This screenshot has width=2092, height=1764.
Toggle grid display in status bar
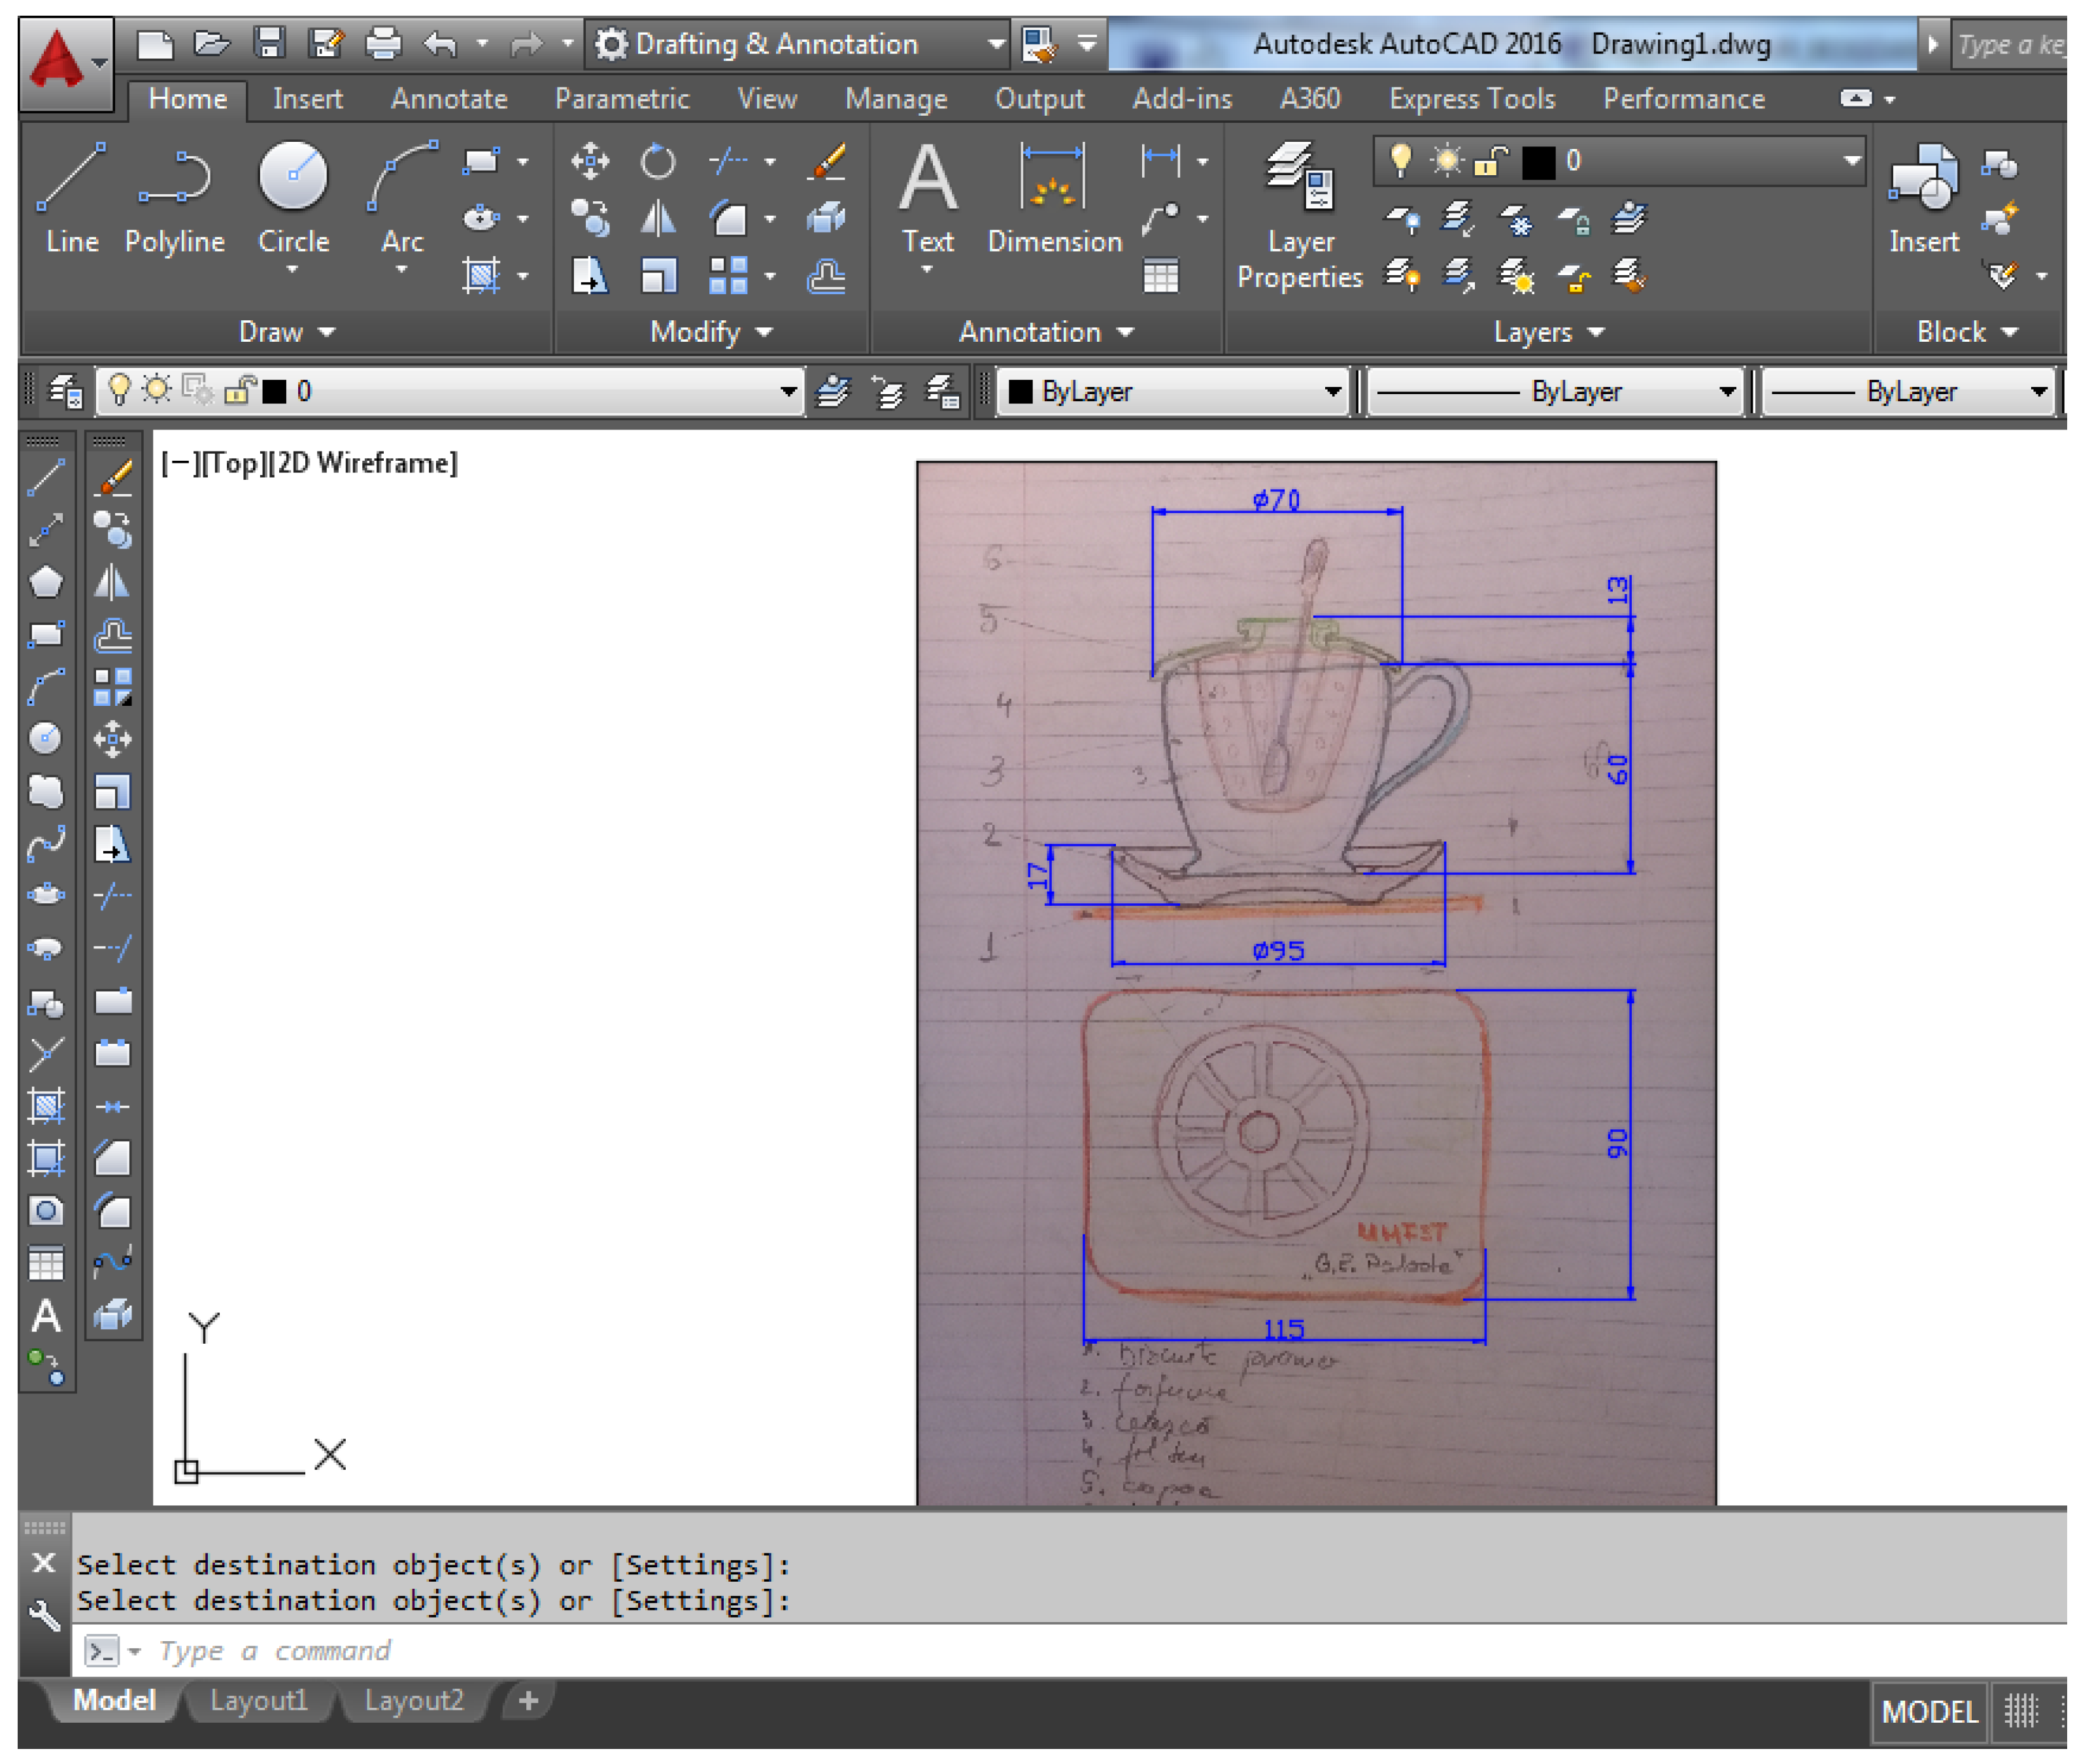click(x=2021, y=1711)
